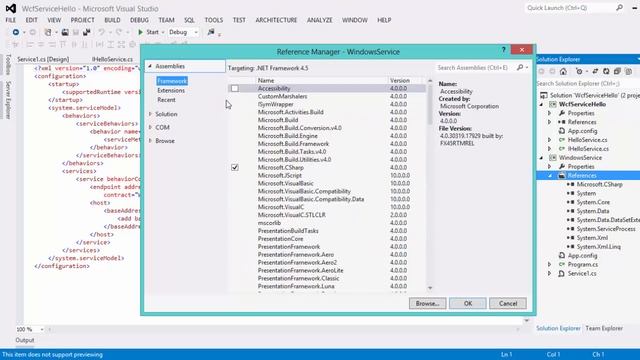Switch to the Service1.cs [Design] tab
Viewport: 640px width, 360px height.
[43, 59]
